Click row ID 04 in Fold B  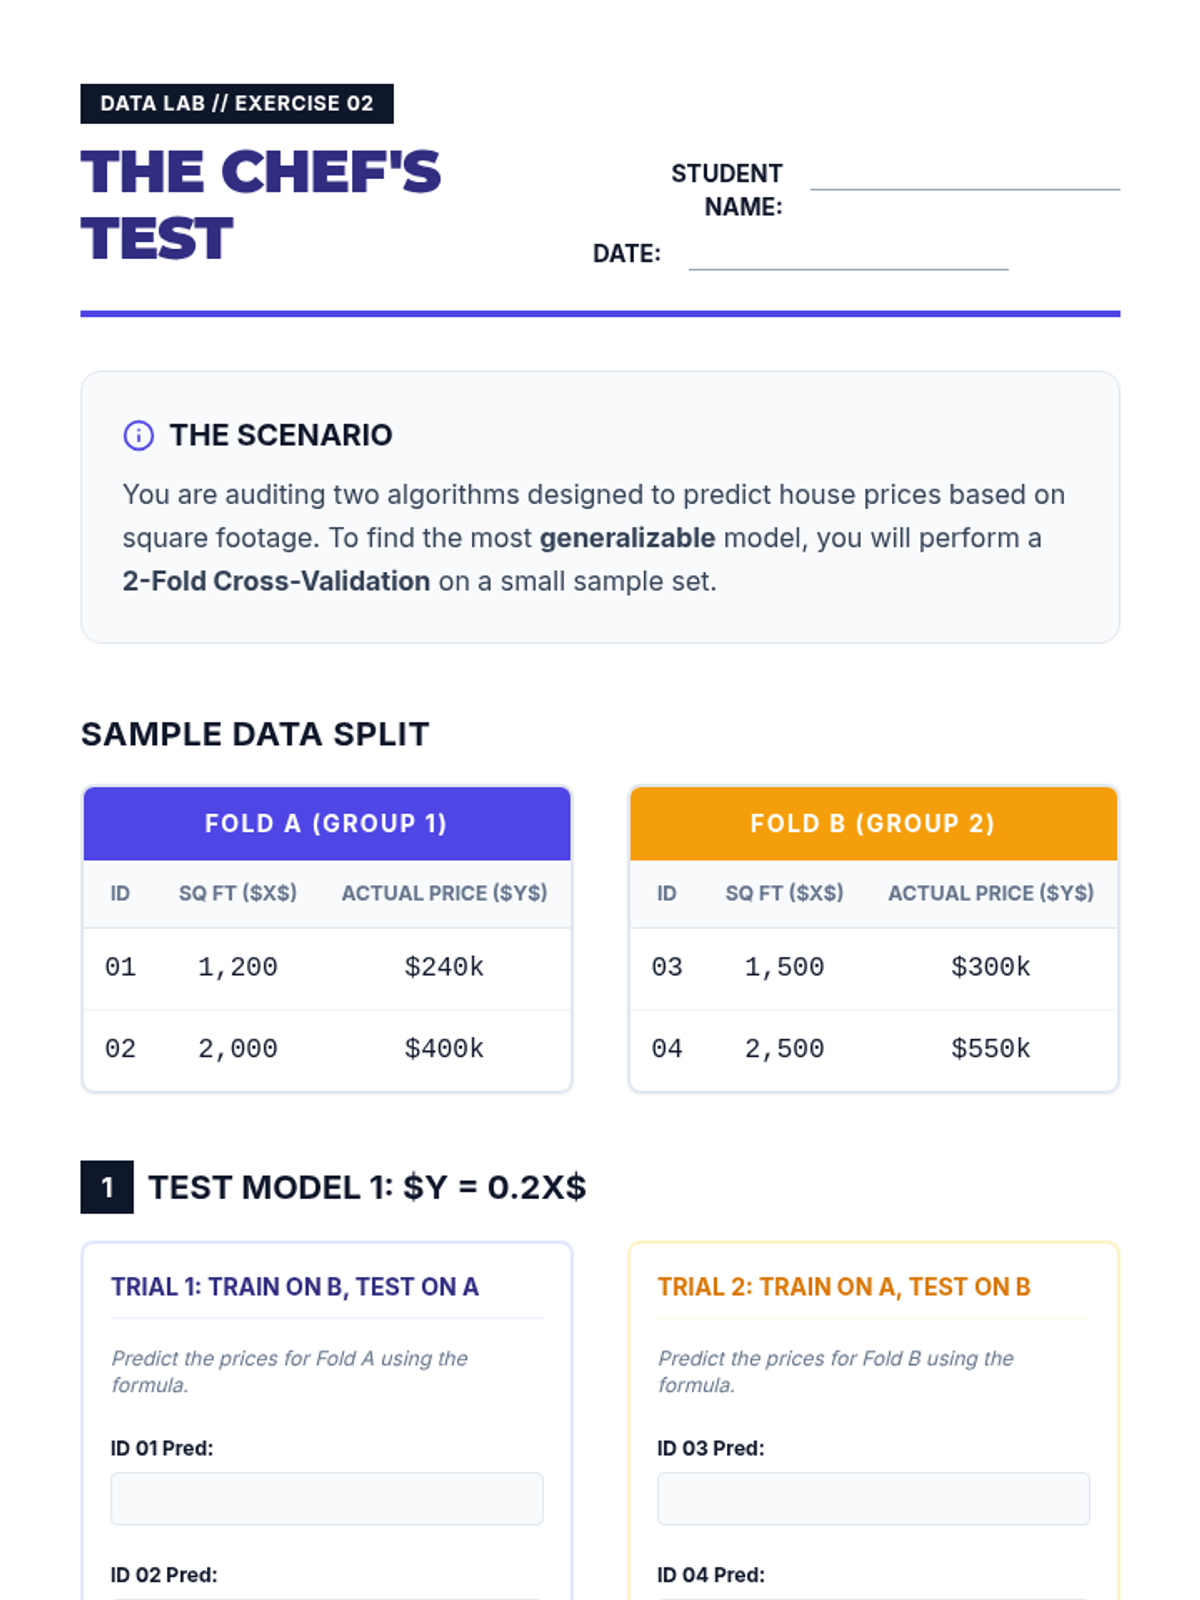(x=667, y=1049)
